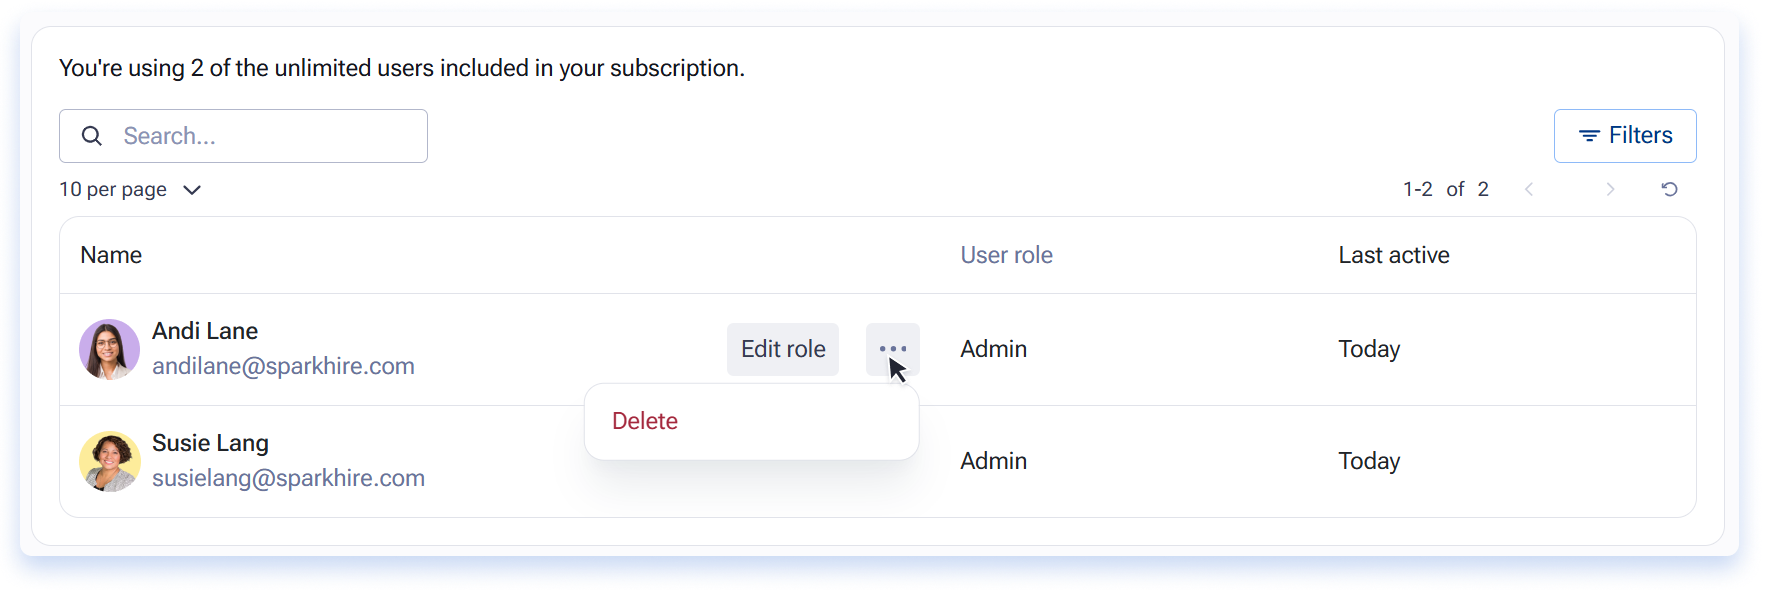This screenshot has height=590, width=1772.
Task: Open andilane@sparkhire.com email link
Action: [x=283, y=366]
